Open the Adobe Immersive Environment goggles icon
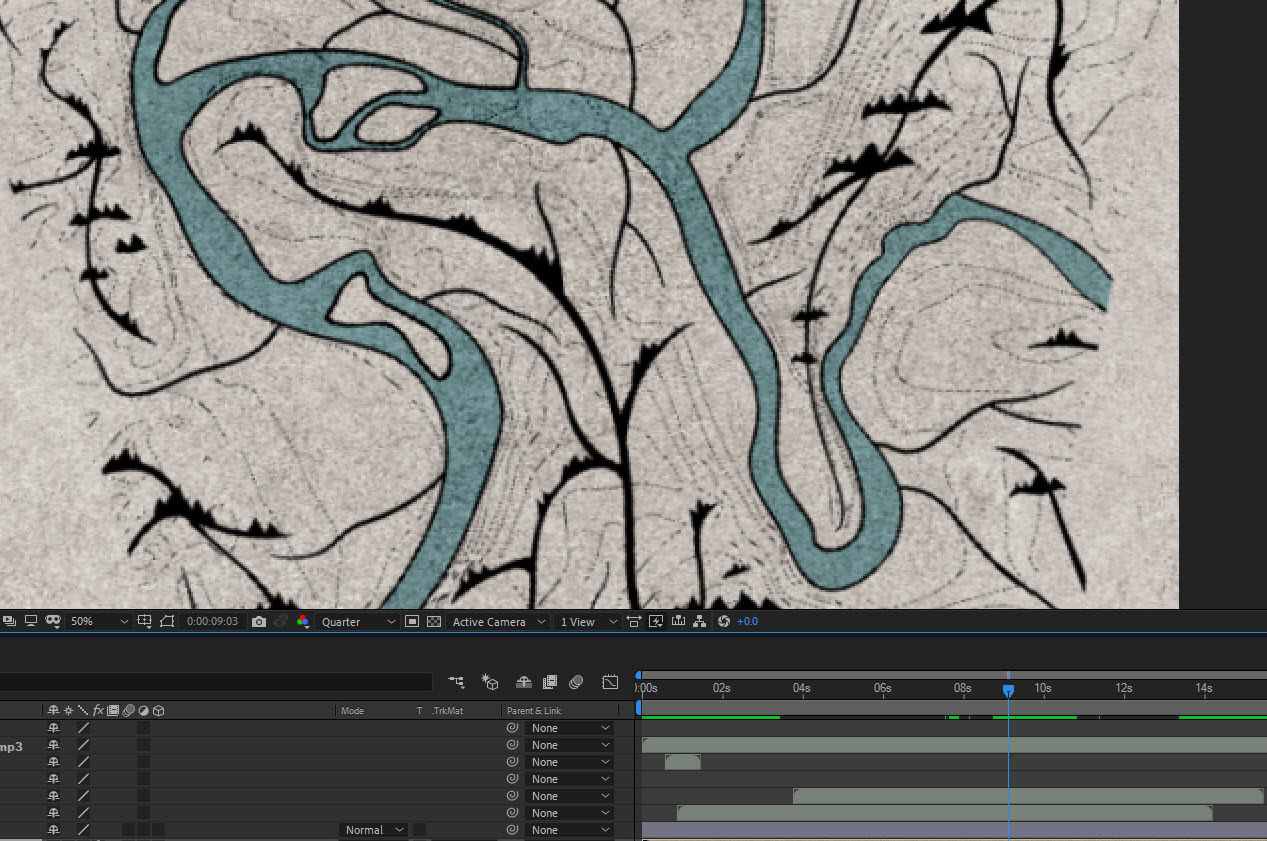This screenshot has height=841, width=1267. click(53, 621)
